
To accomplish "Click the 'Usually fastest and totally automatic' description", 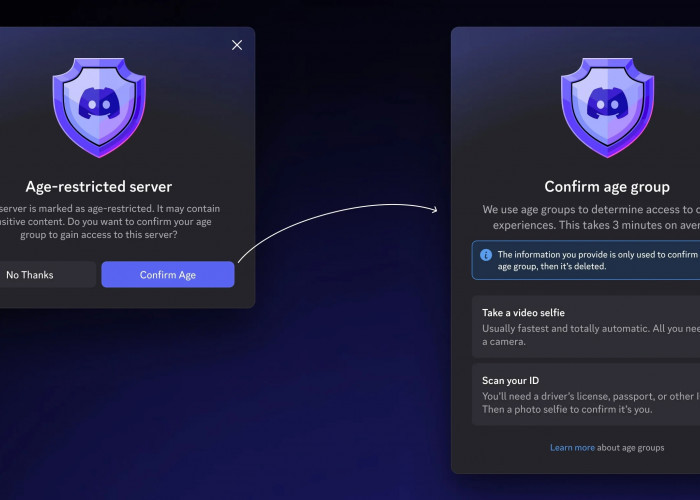I will [591, 335].
